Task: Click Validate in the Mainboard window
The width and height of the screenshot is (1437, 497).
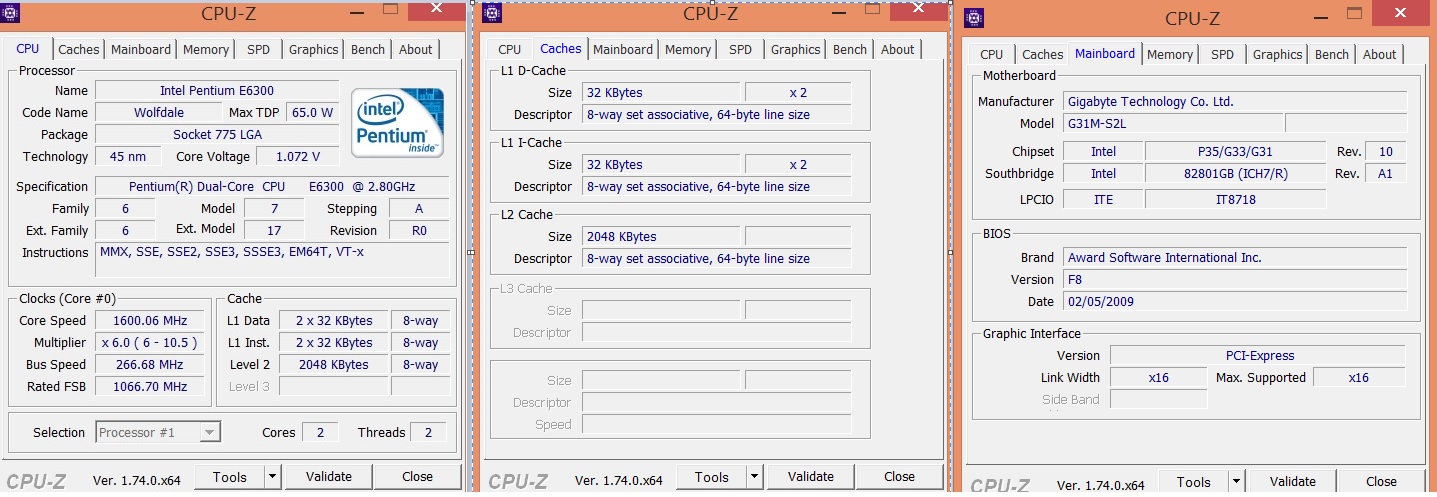Action: [x=1293, y=482]
